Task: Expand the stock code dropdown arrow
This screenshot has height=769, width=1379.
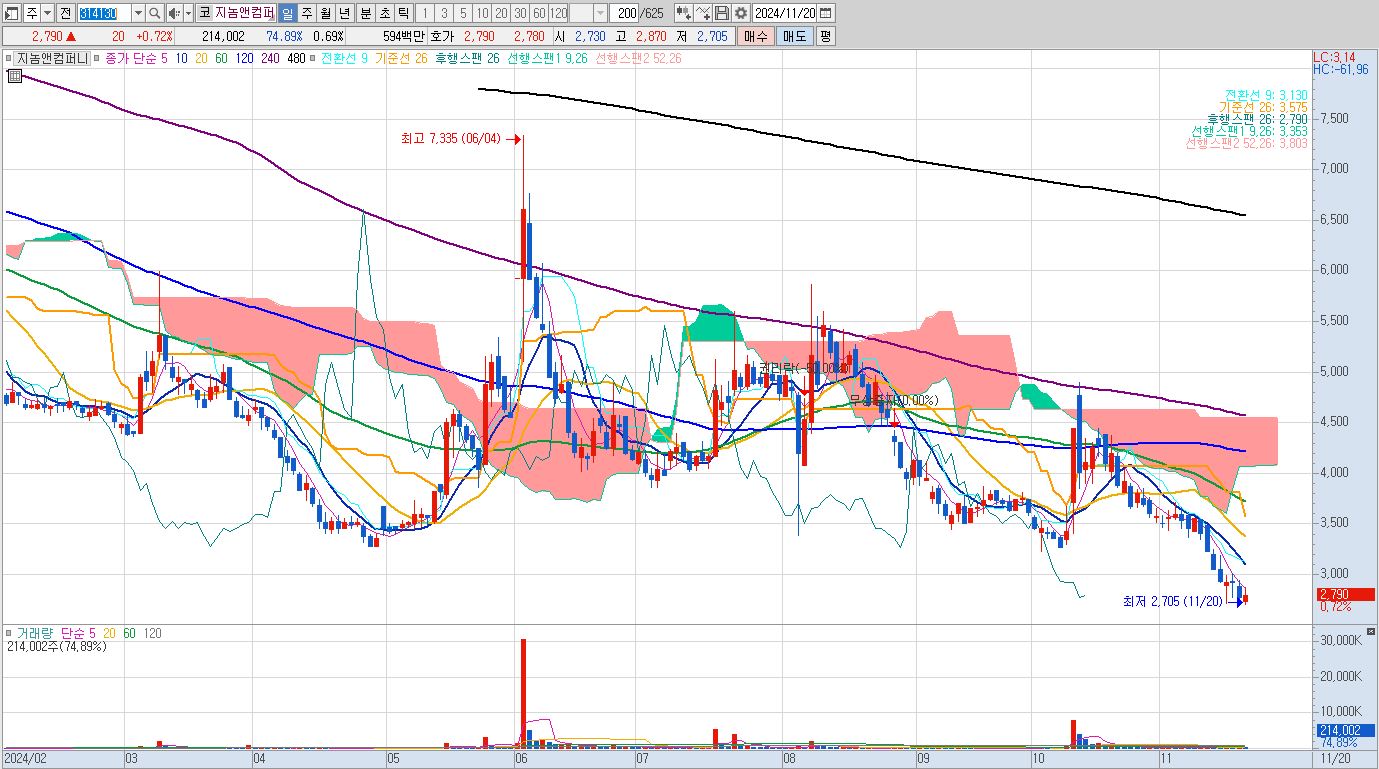Action: click(138, 13)
